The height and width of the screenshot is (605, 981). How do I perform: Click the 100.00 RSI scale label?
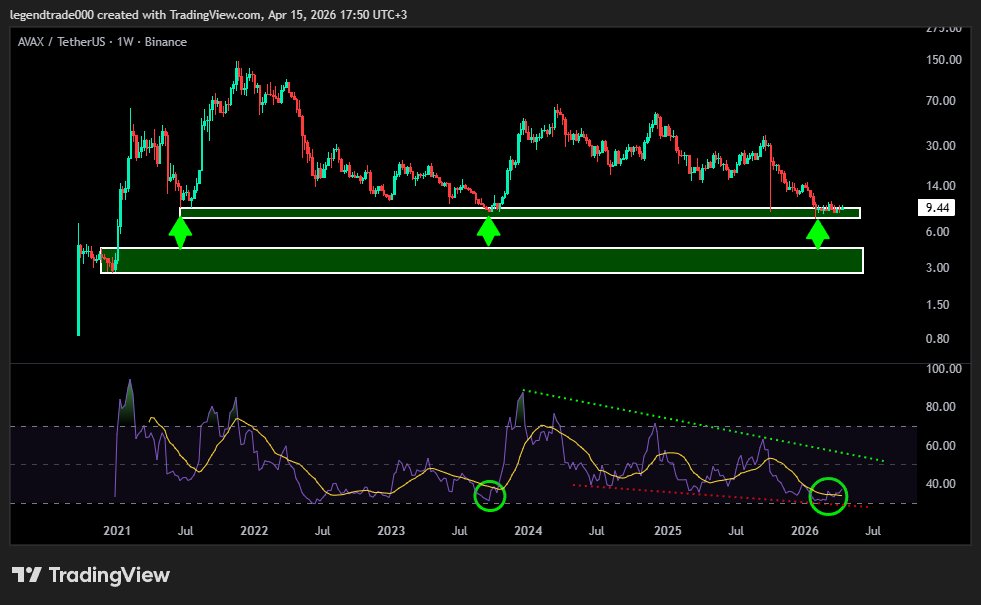tap(943, 369)
